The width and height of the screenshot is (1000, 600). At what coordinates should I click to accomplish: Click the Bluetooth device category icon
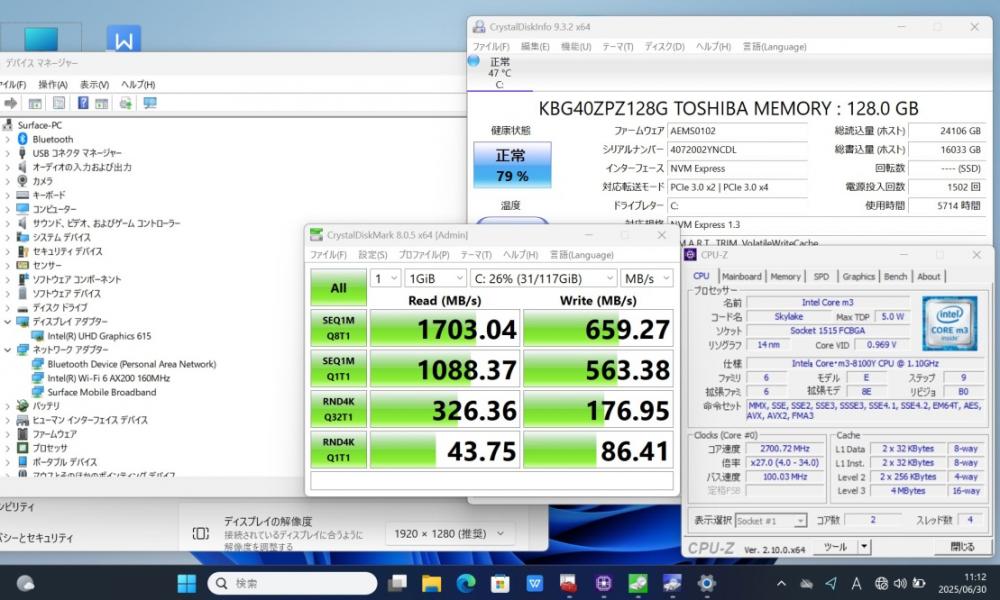[x=22, y=139]
